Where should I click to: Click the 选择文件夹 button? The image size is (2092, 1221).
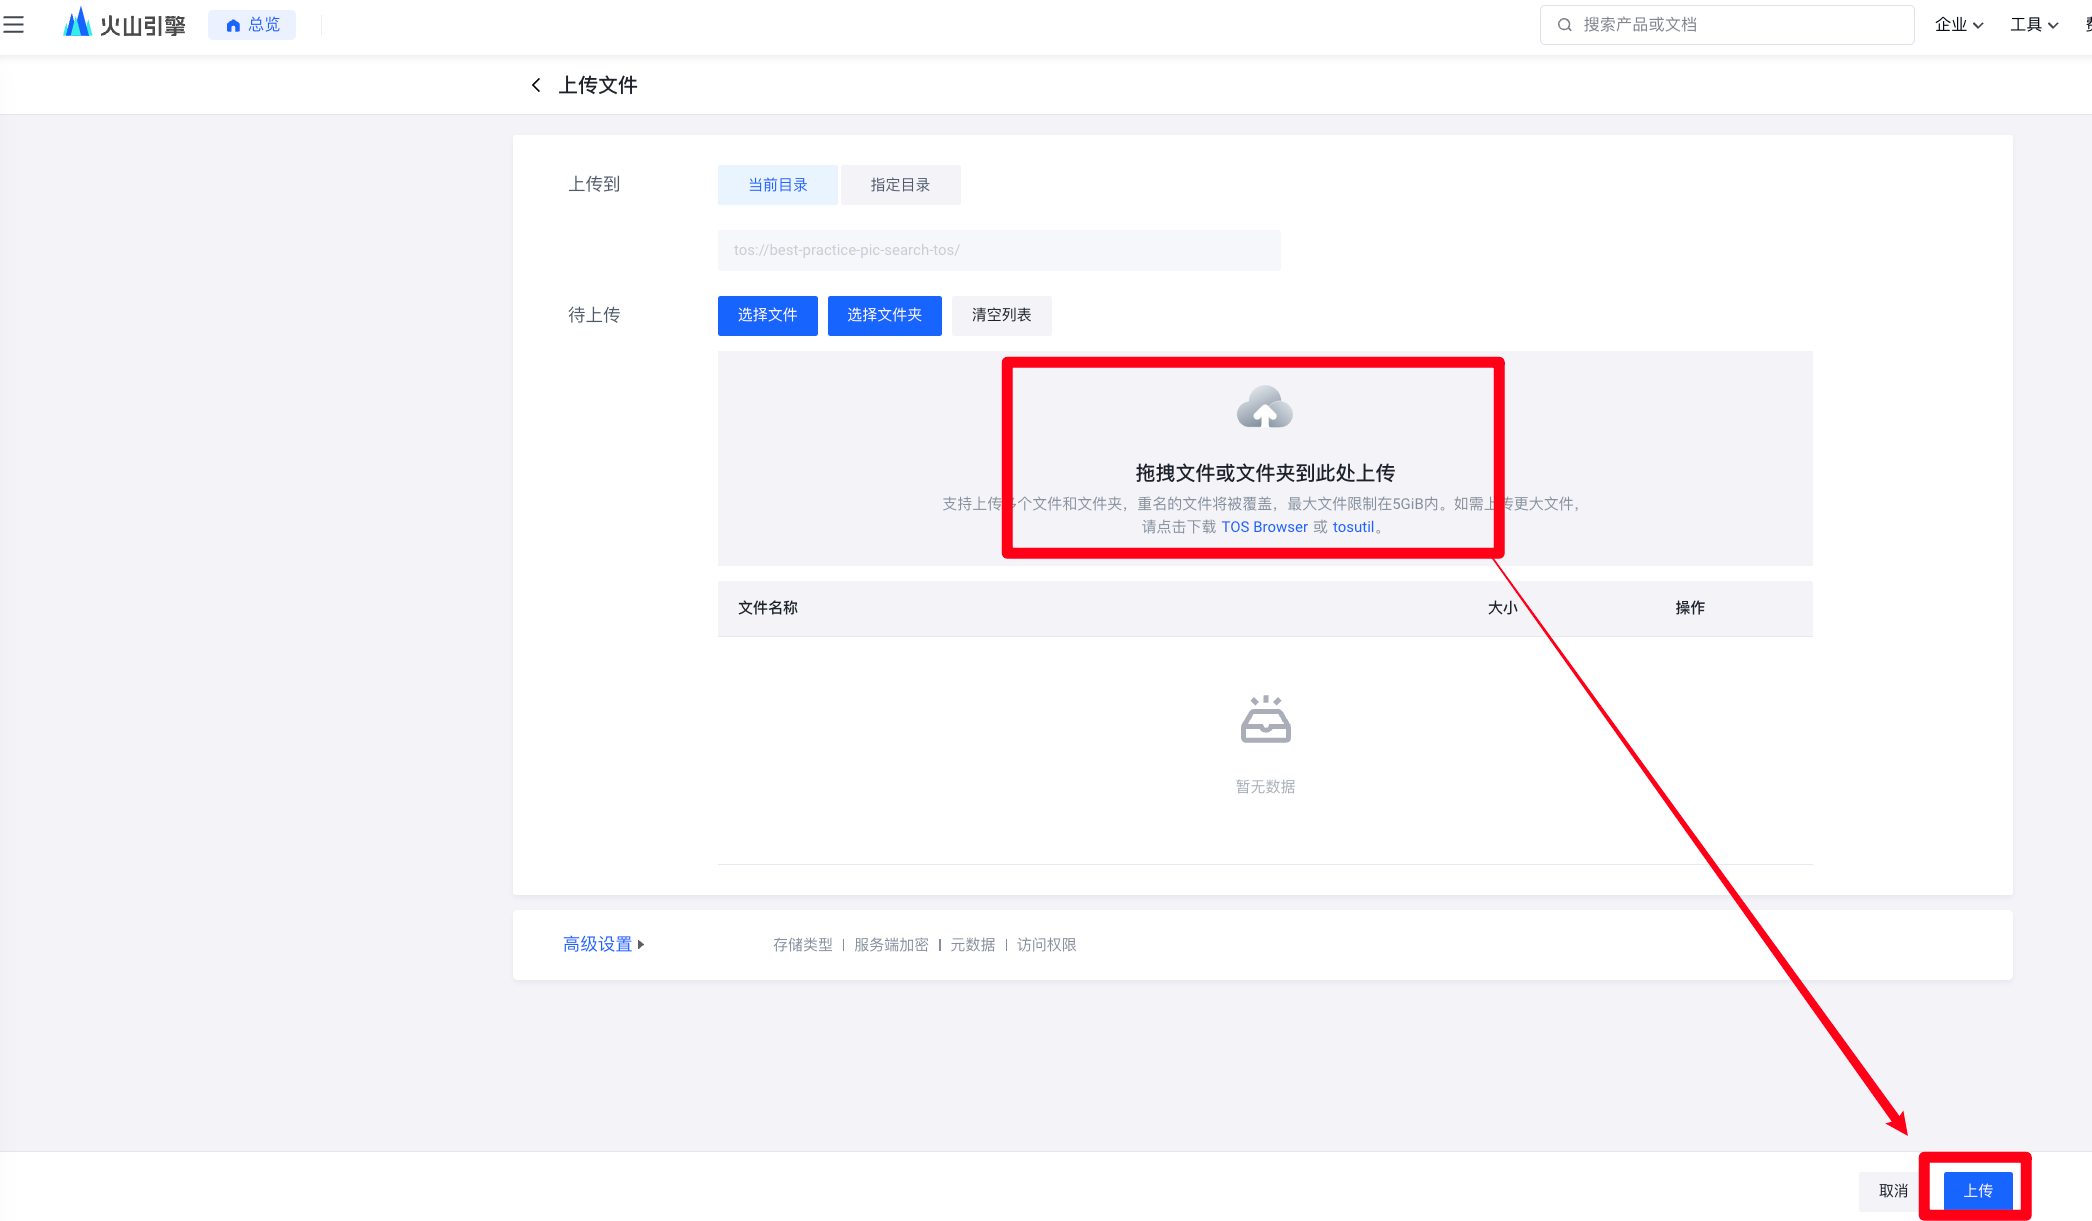click(x=885, y=315)
